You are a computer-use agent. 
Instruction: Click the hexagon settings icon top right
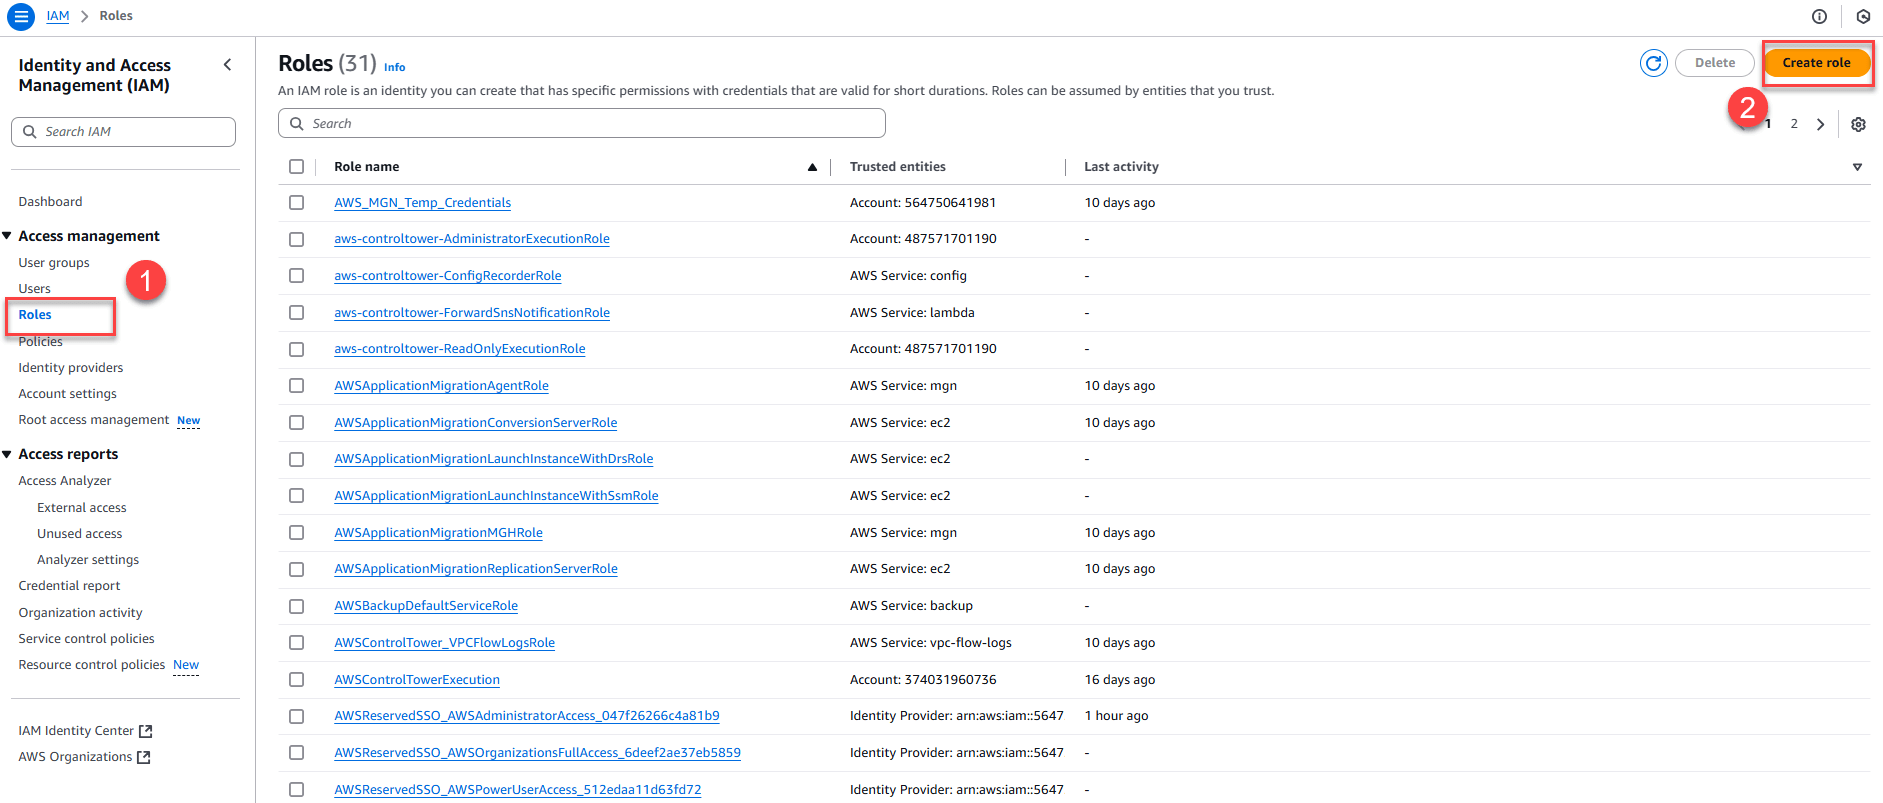coord(1862,16)
